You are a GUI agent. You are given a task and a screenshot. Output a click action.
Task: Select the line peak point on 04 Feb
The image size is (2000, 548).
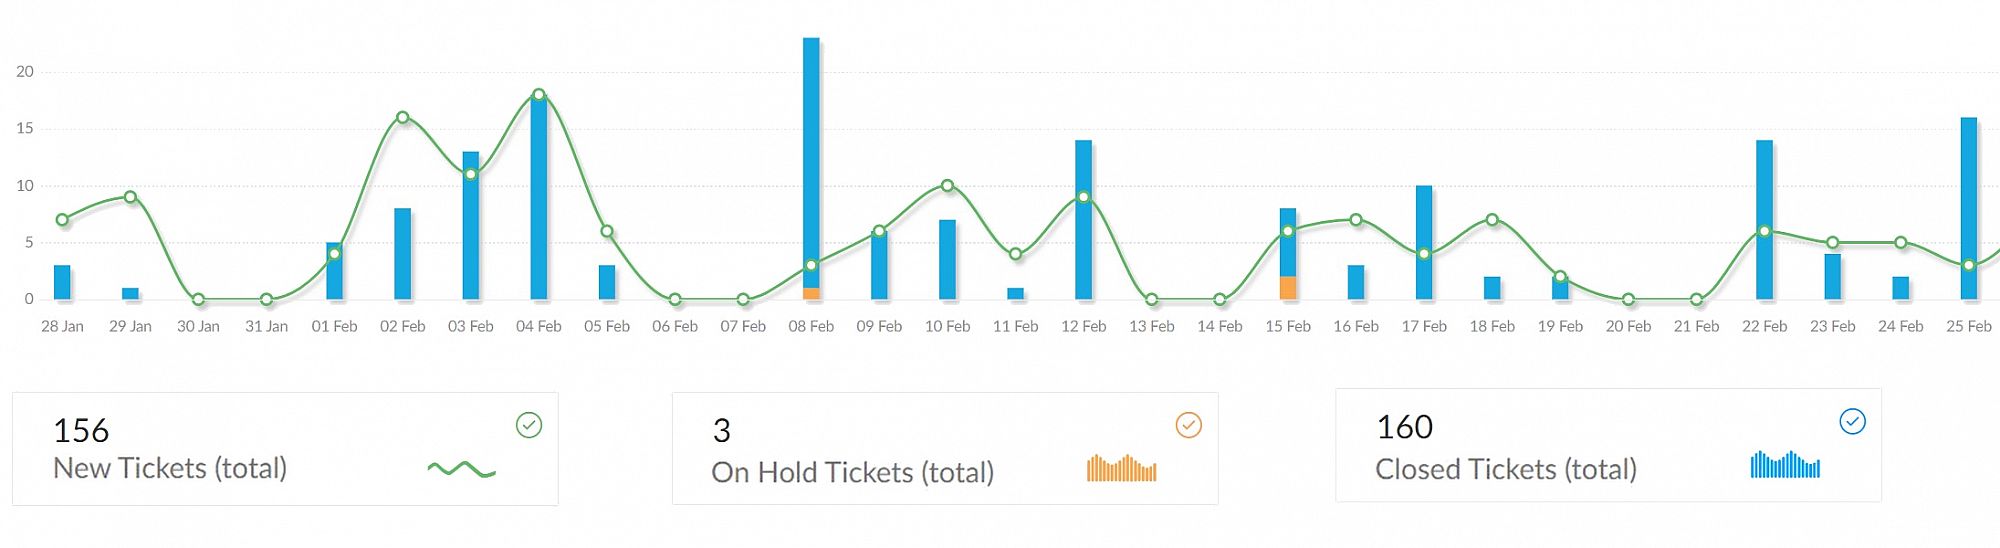(x=539, y=95)
